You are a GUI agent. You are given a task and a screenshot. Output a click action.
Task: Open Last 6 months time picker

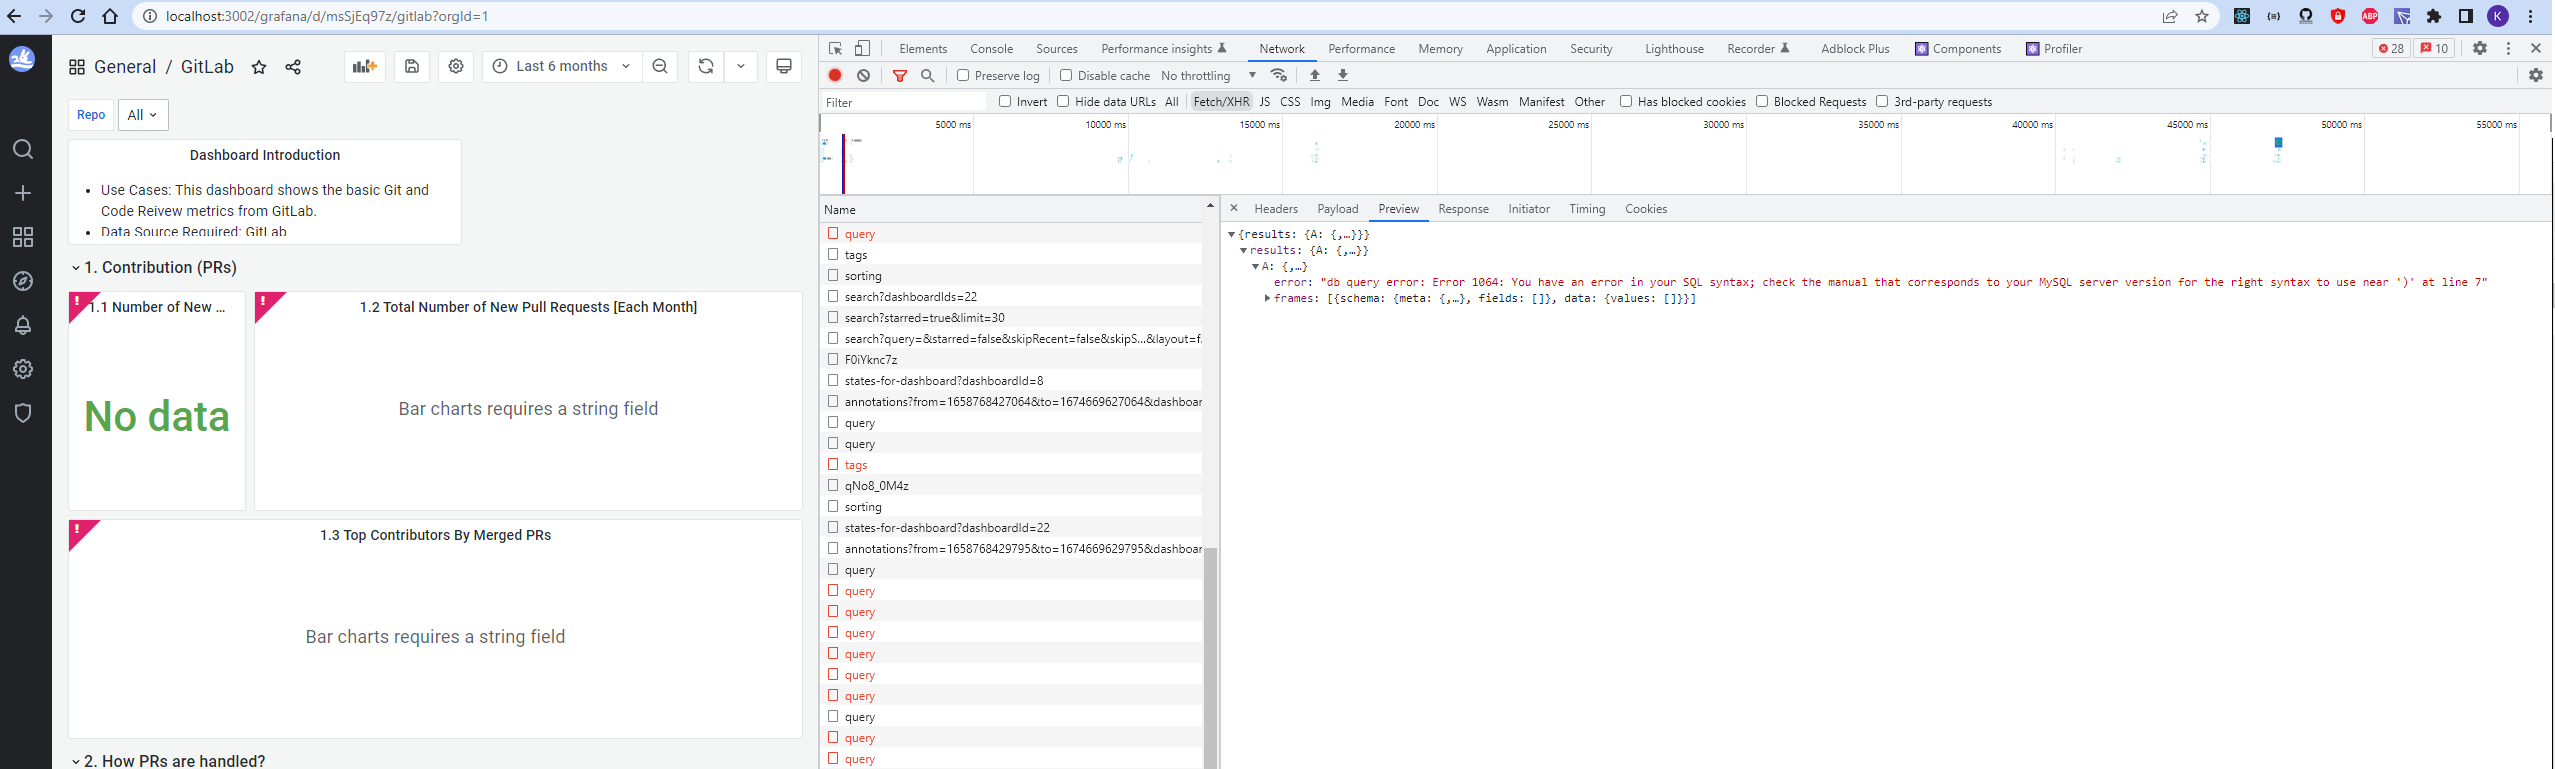coord(562,66)
